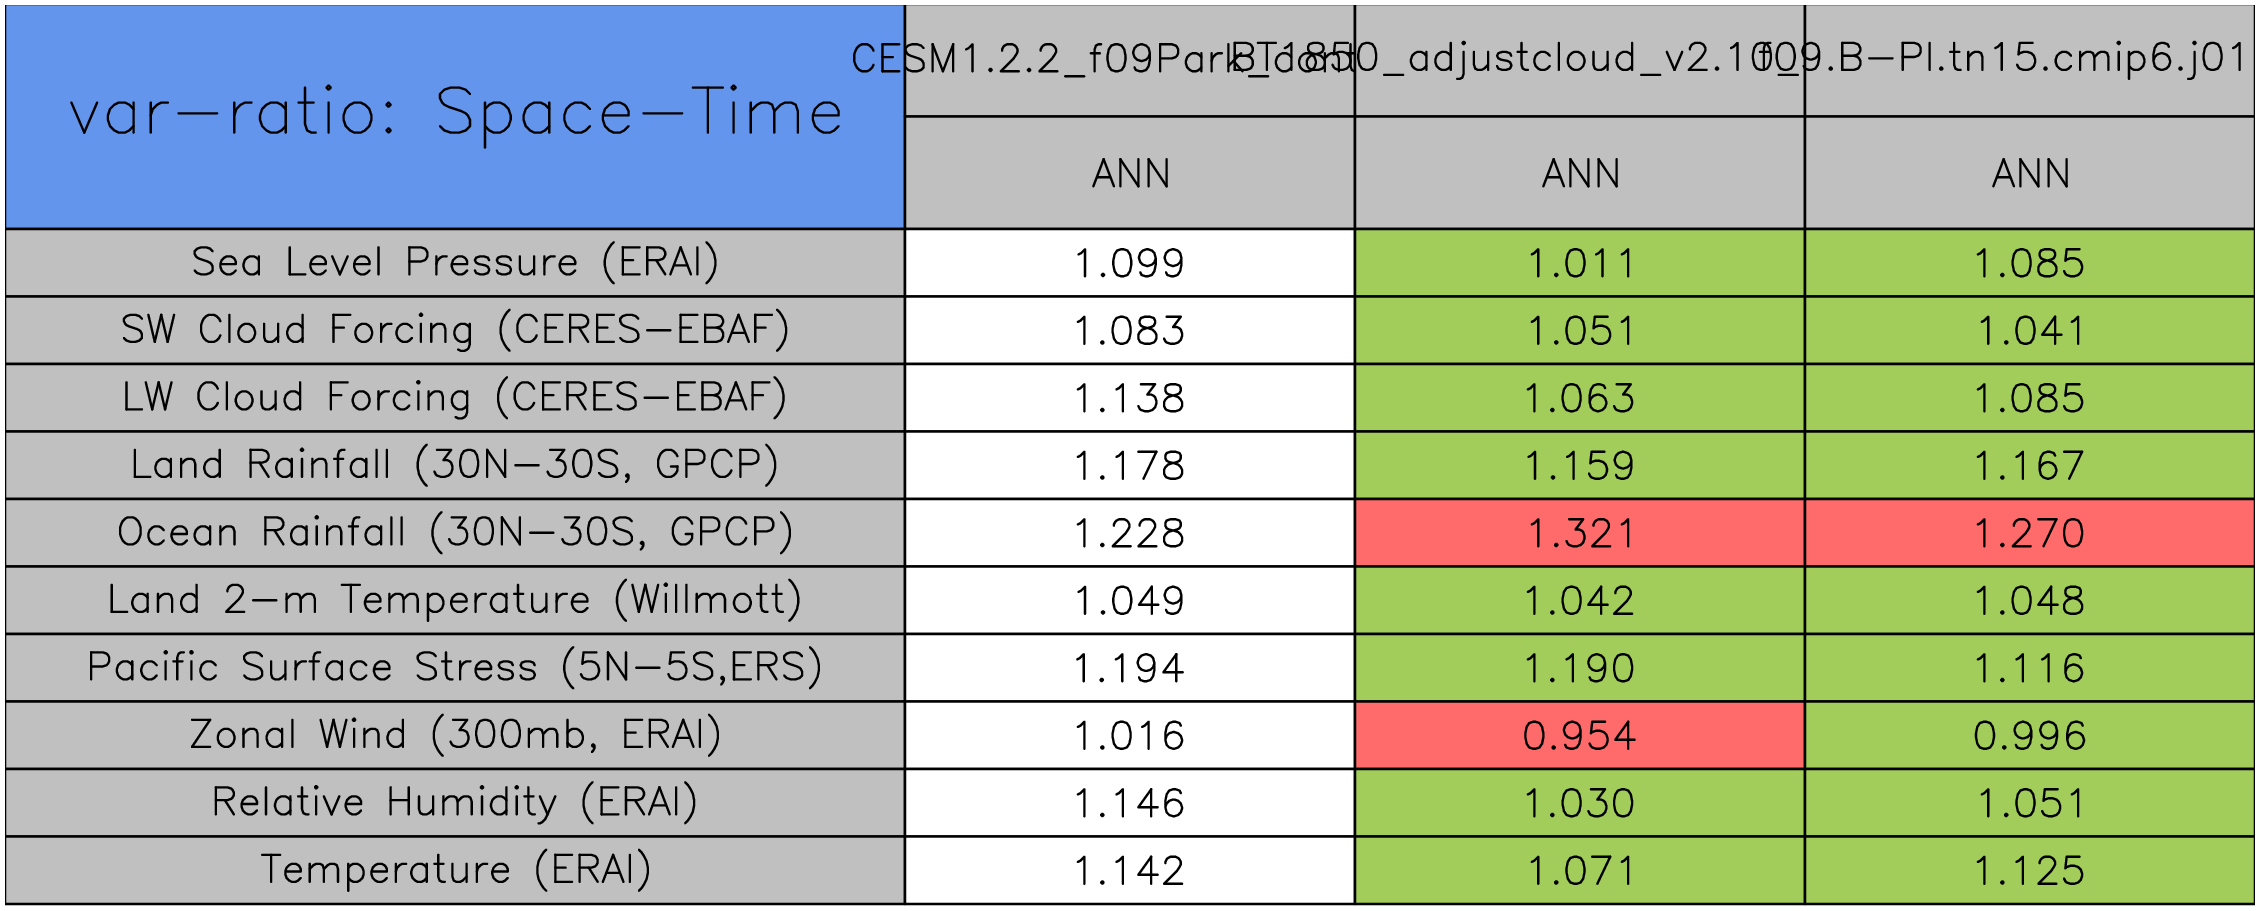Select the Pacific Surface Stress row label

coord(455,667)
